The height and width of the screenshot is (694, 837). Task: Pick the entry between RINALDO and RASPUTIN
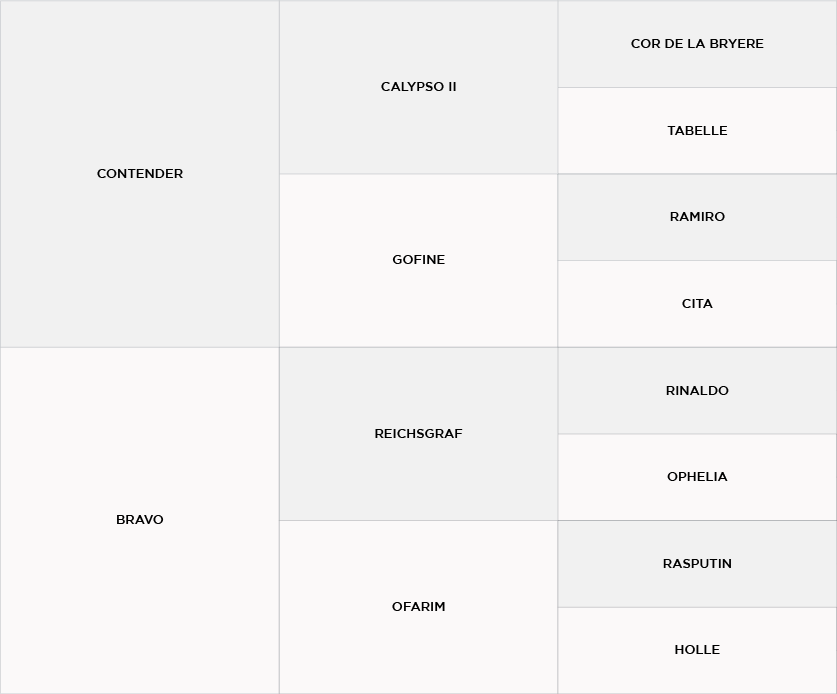click(x=697, y=477)
